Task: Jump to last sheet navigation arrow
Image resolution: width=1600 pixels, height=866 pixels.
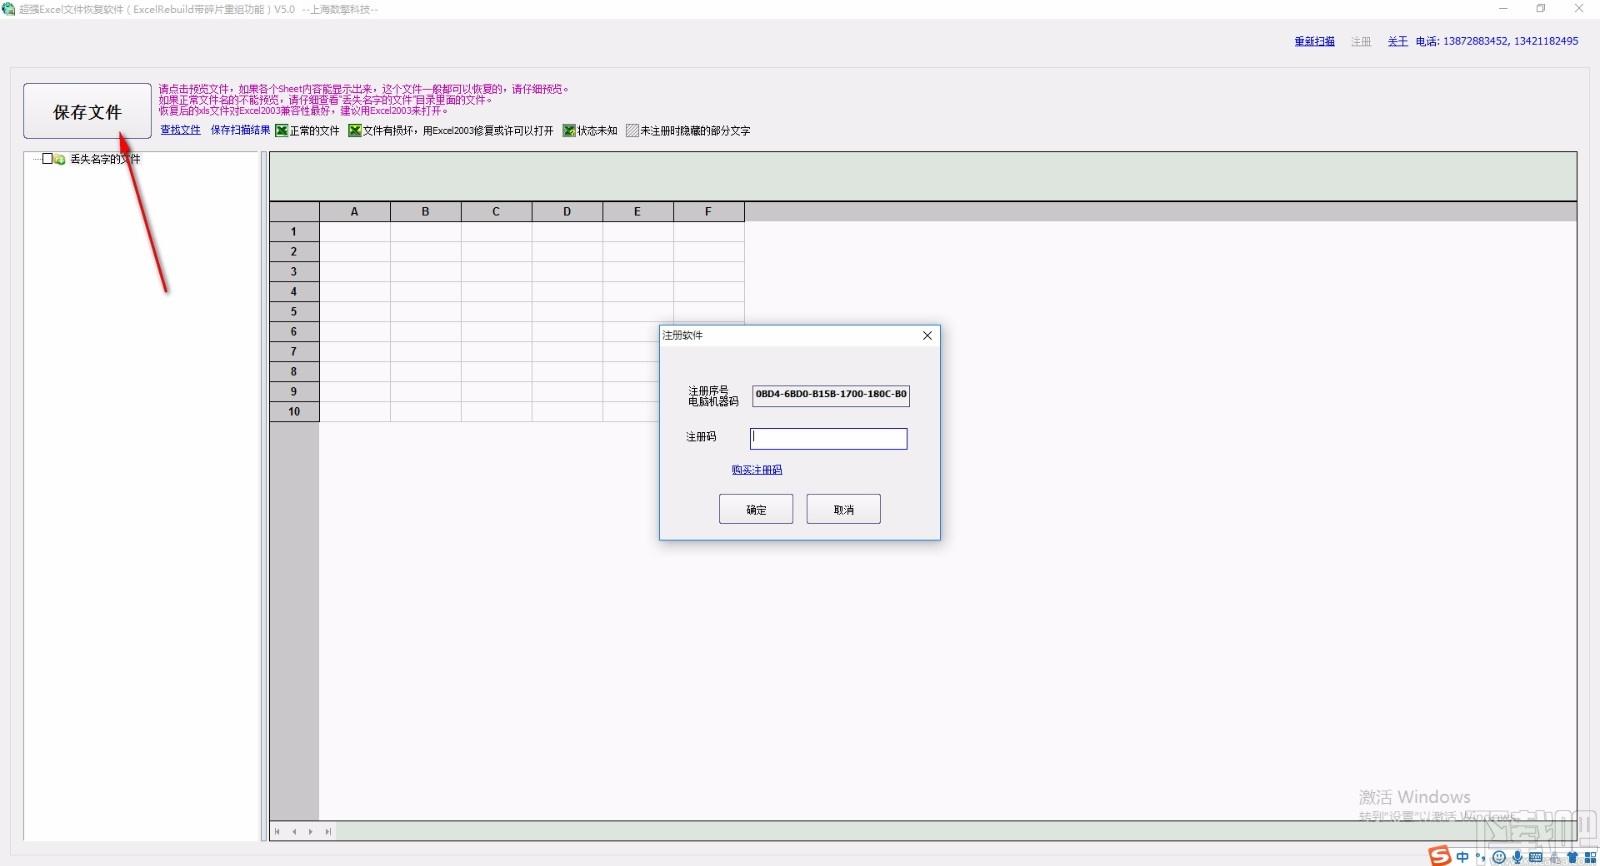Action: [328, 831]
